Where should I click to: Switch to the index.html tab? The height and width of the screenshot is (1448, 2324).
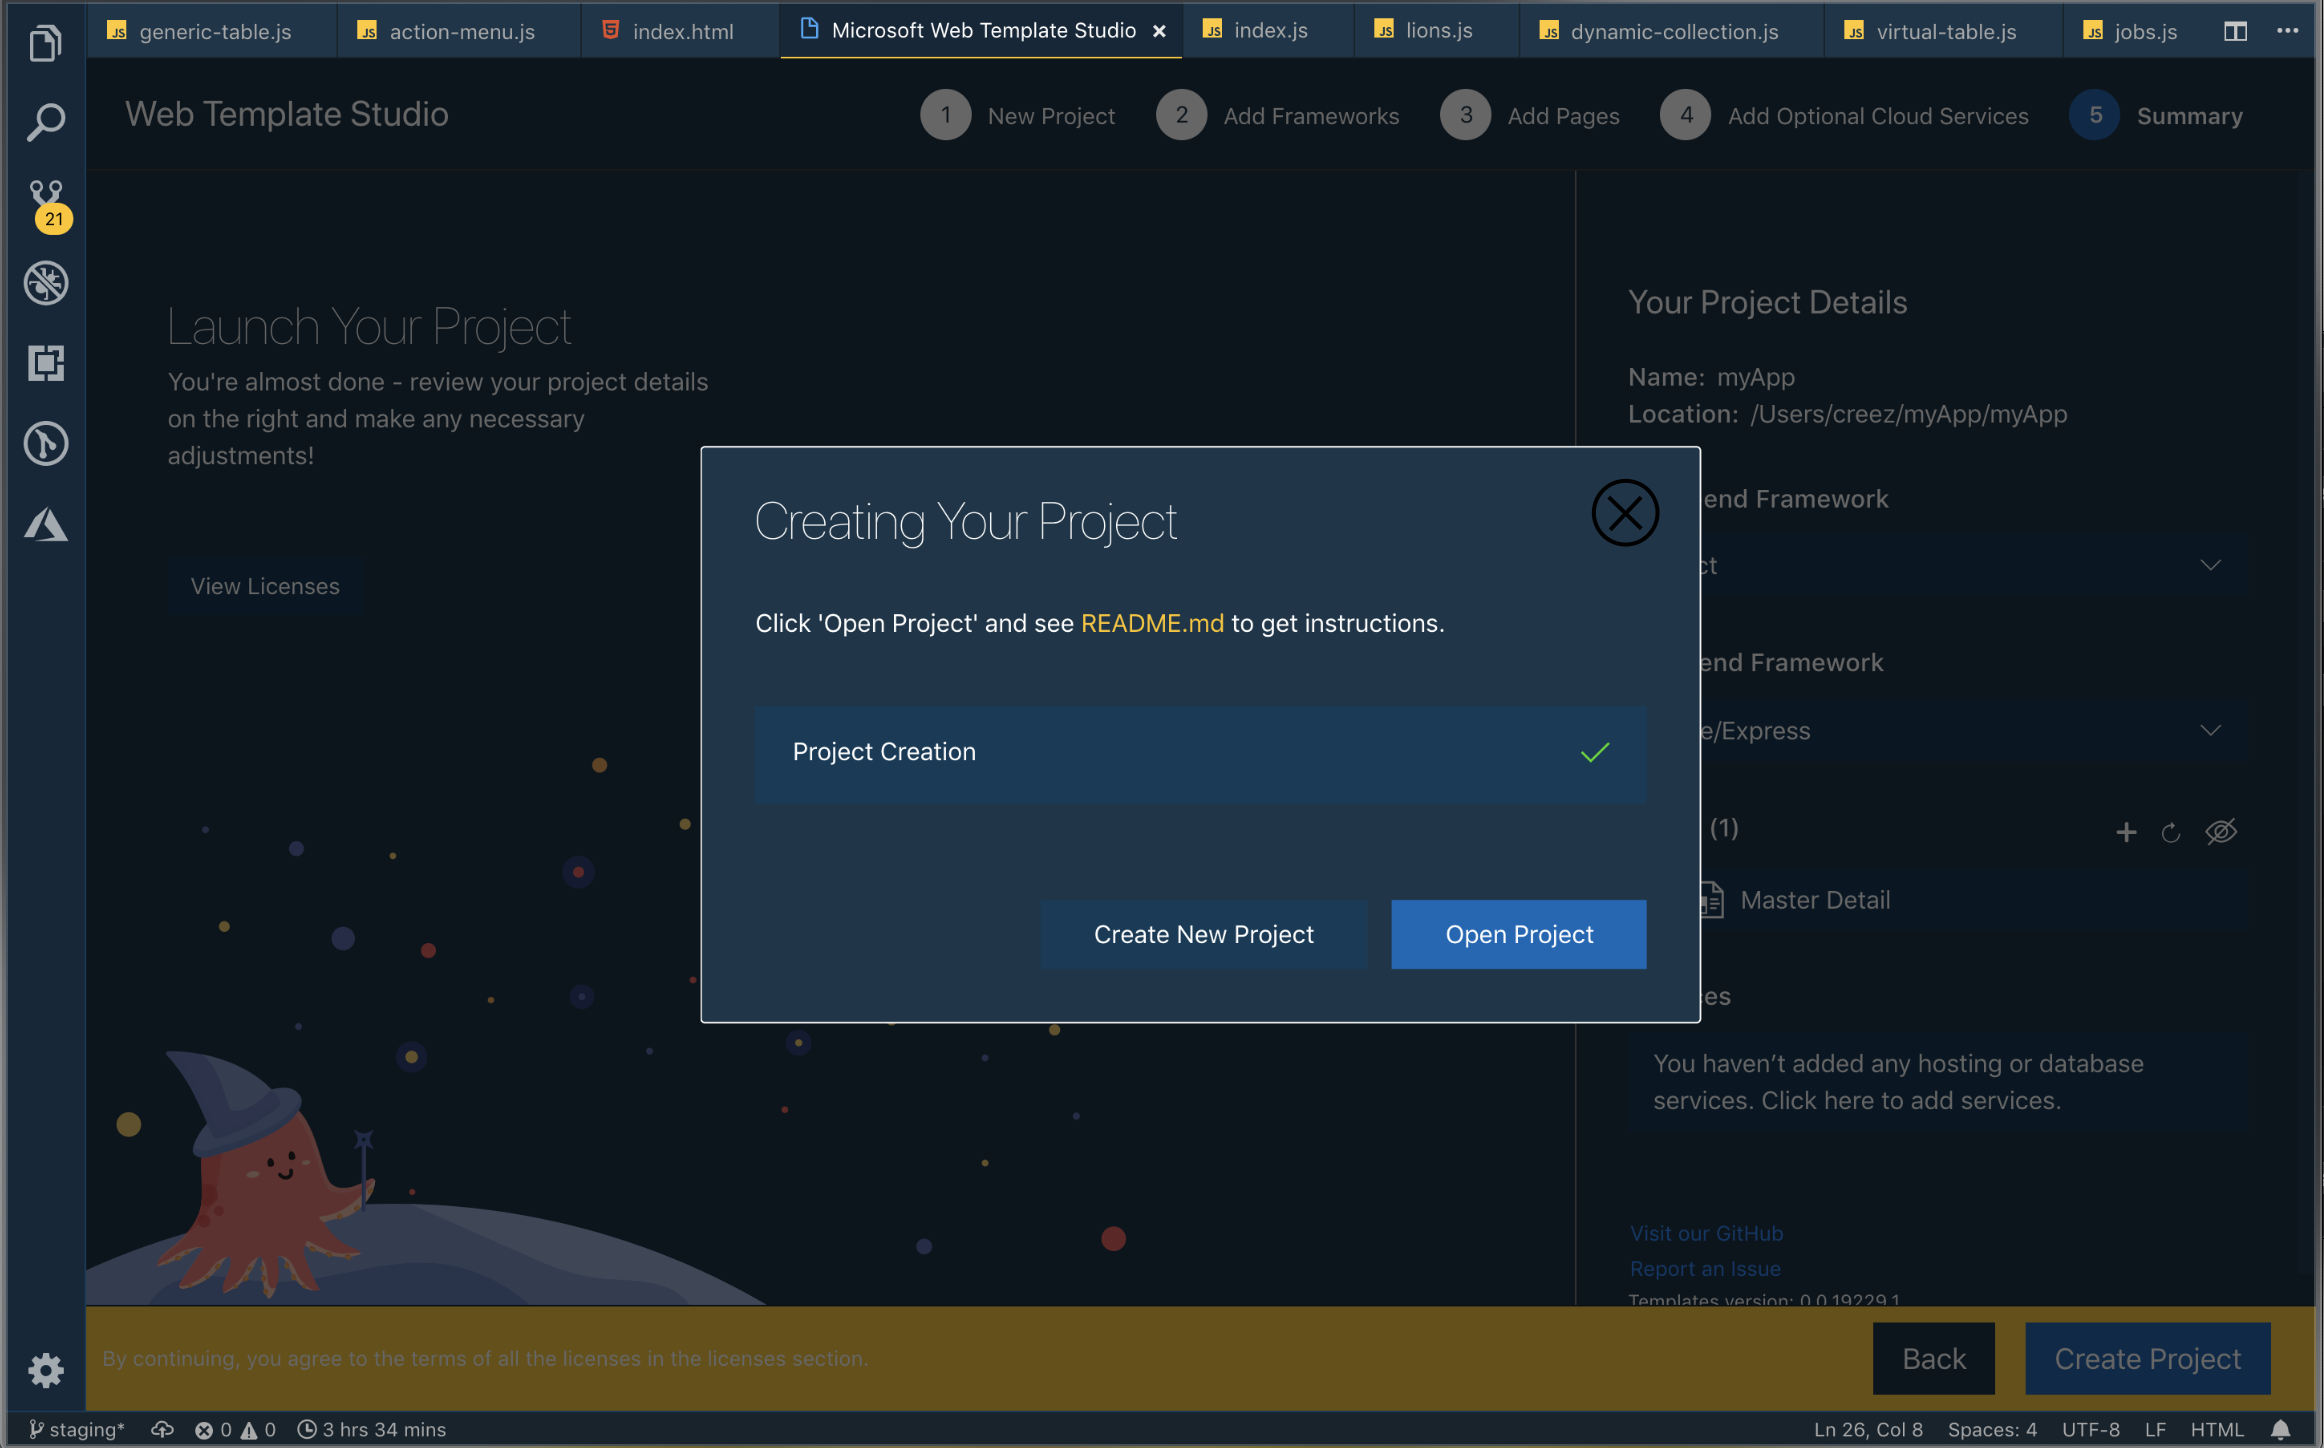pos(680,31)
